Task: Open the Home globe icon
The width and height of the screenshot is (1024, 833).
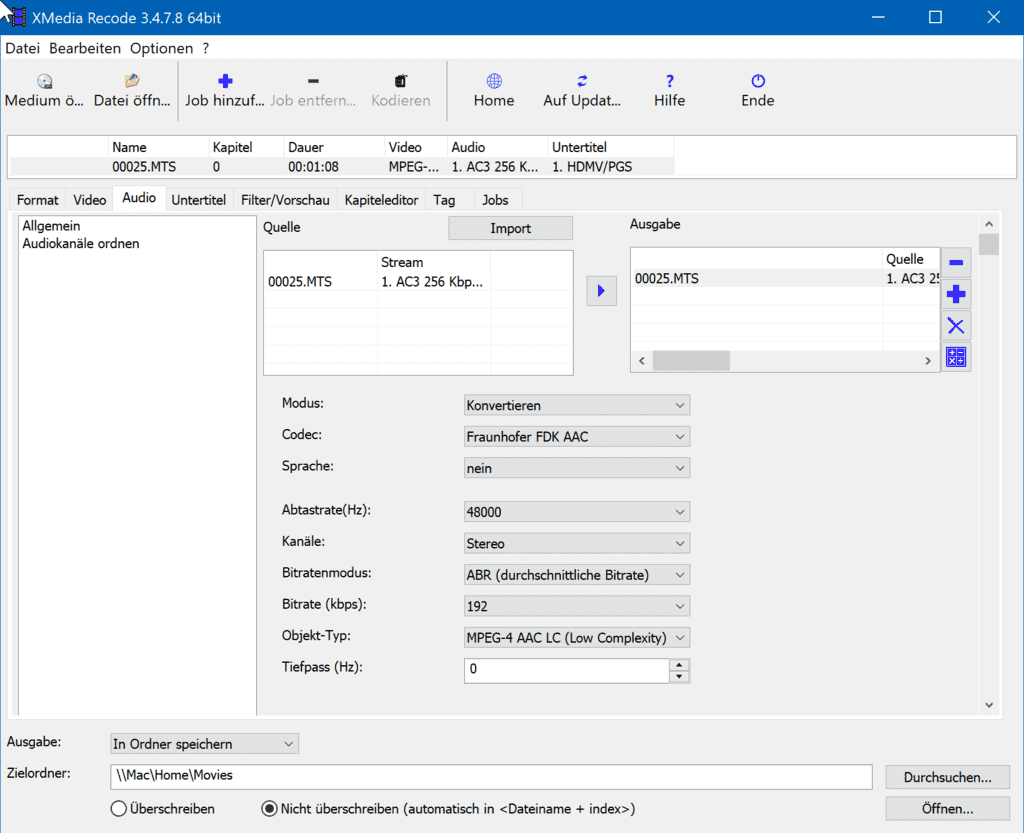Action: click(494, 82)
